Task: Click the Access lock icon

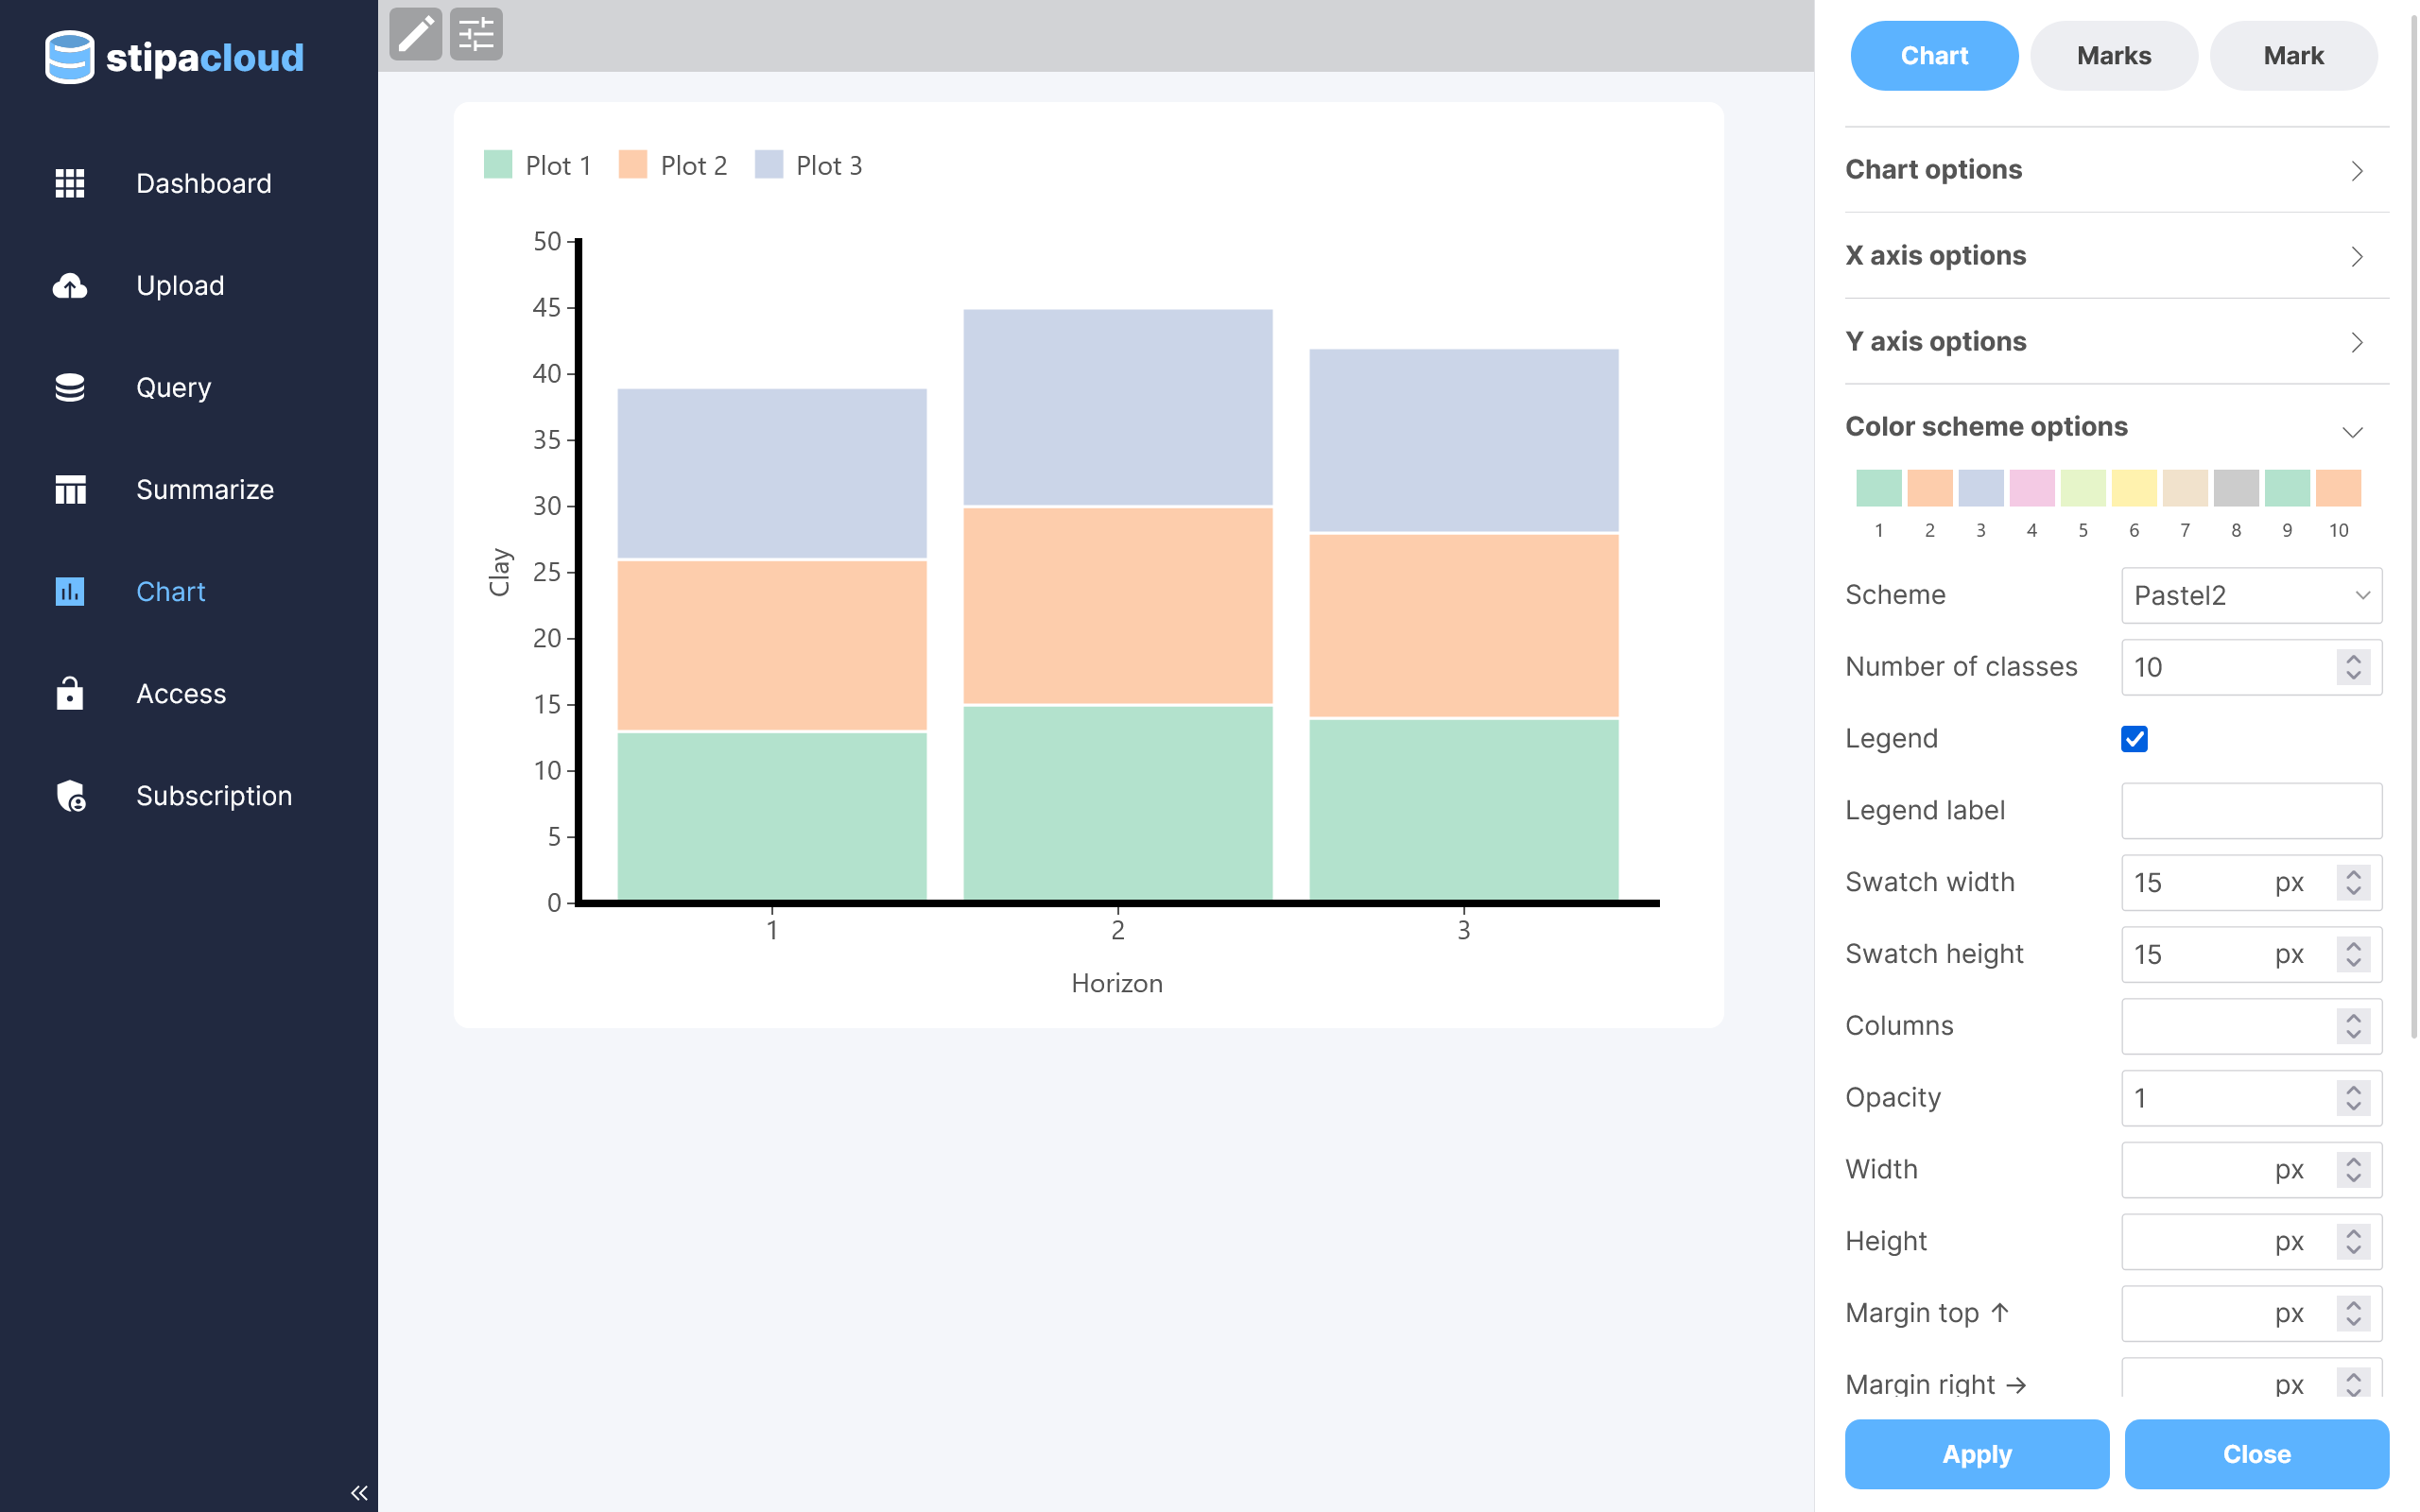Action: 69,694
